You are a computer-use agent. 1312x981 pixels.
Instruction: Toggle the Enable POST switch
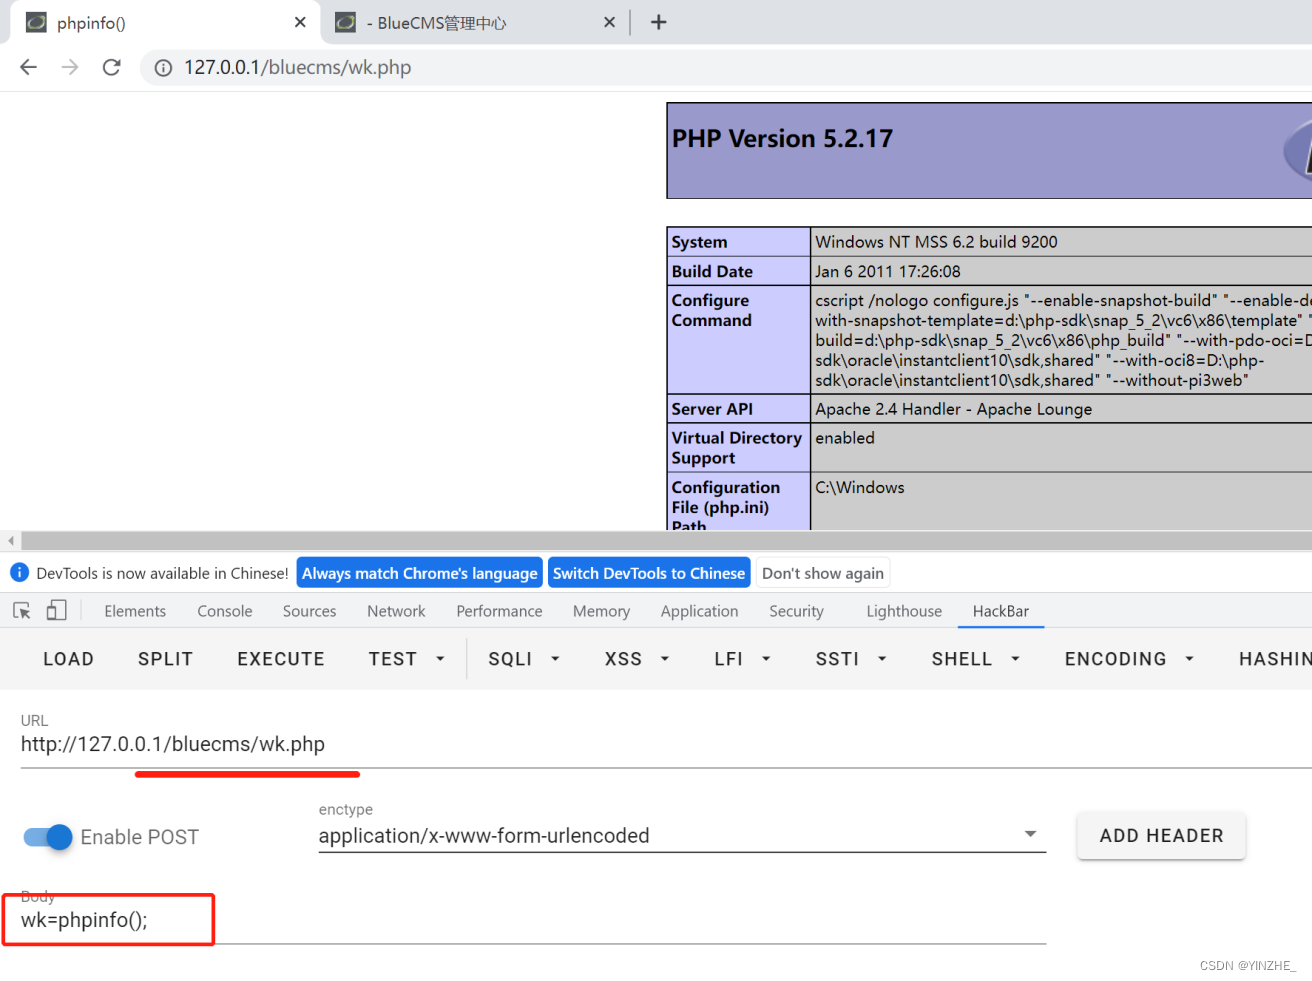(48, 837)
